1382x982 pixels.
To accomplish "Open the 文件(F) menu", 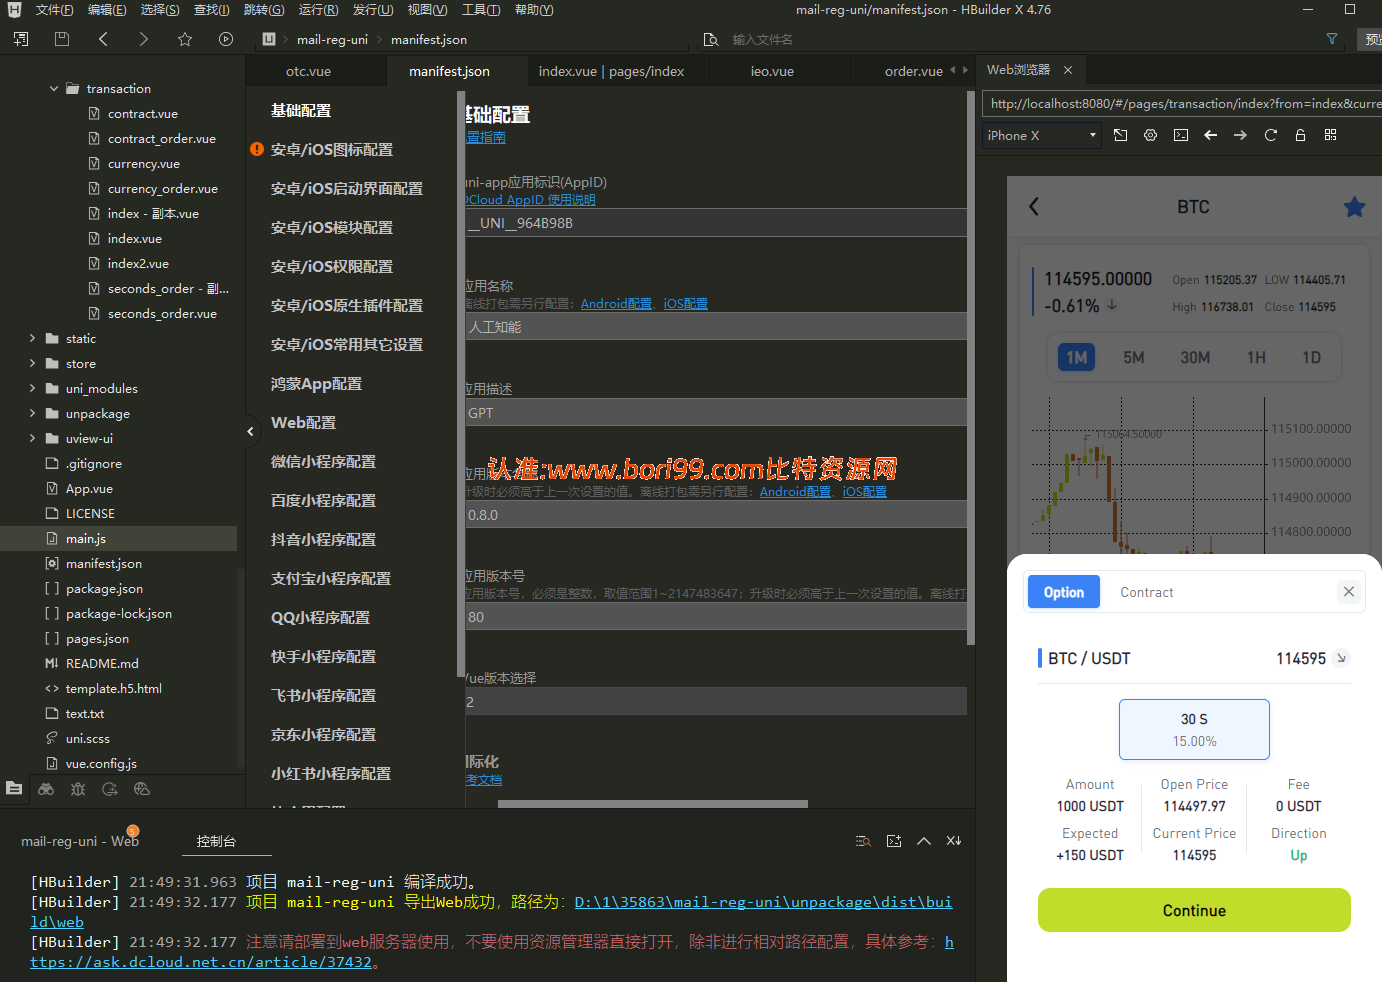I will tap(54, 10).
